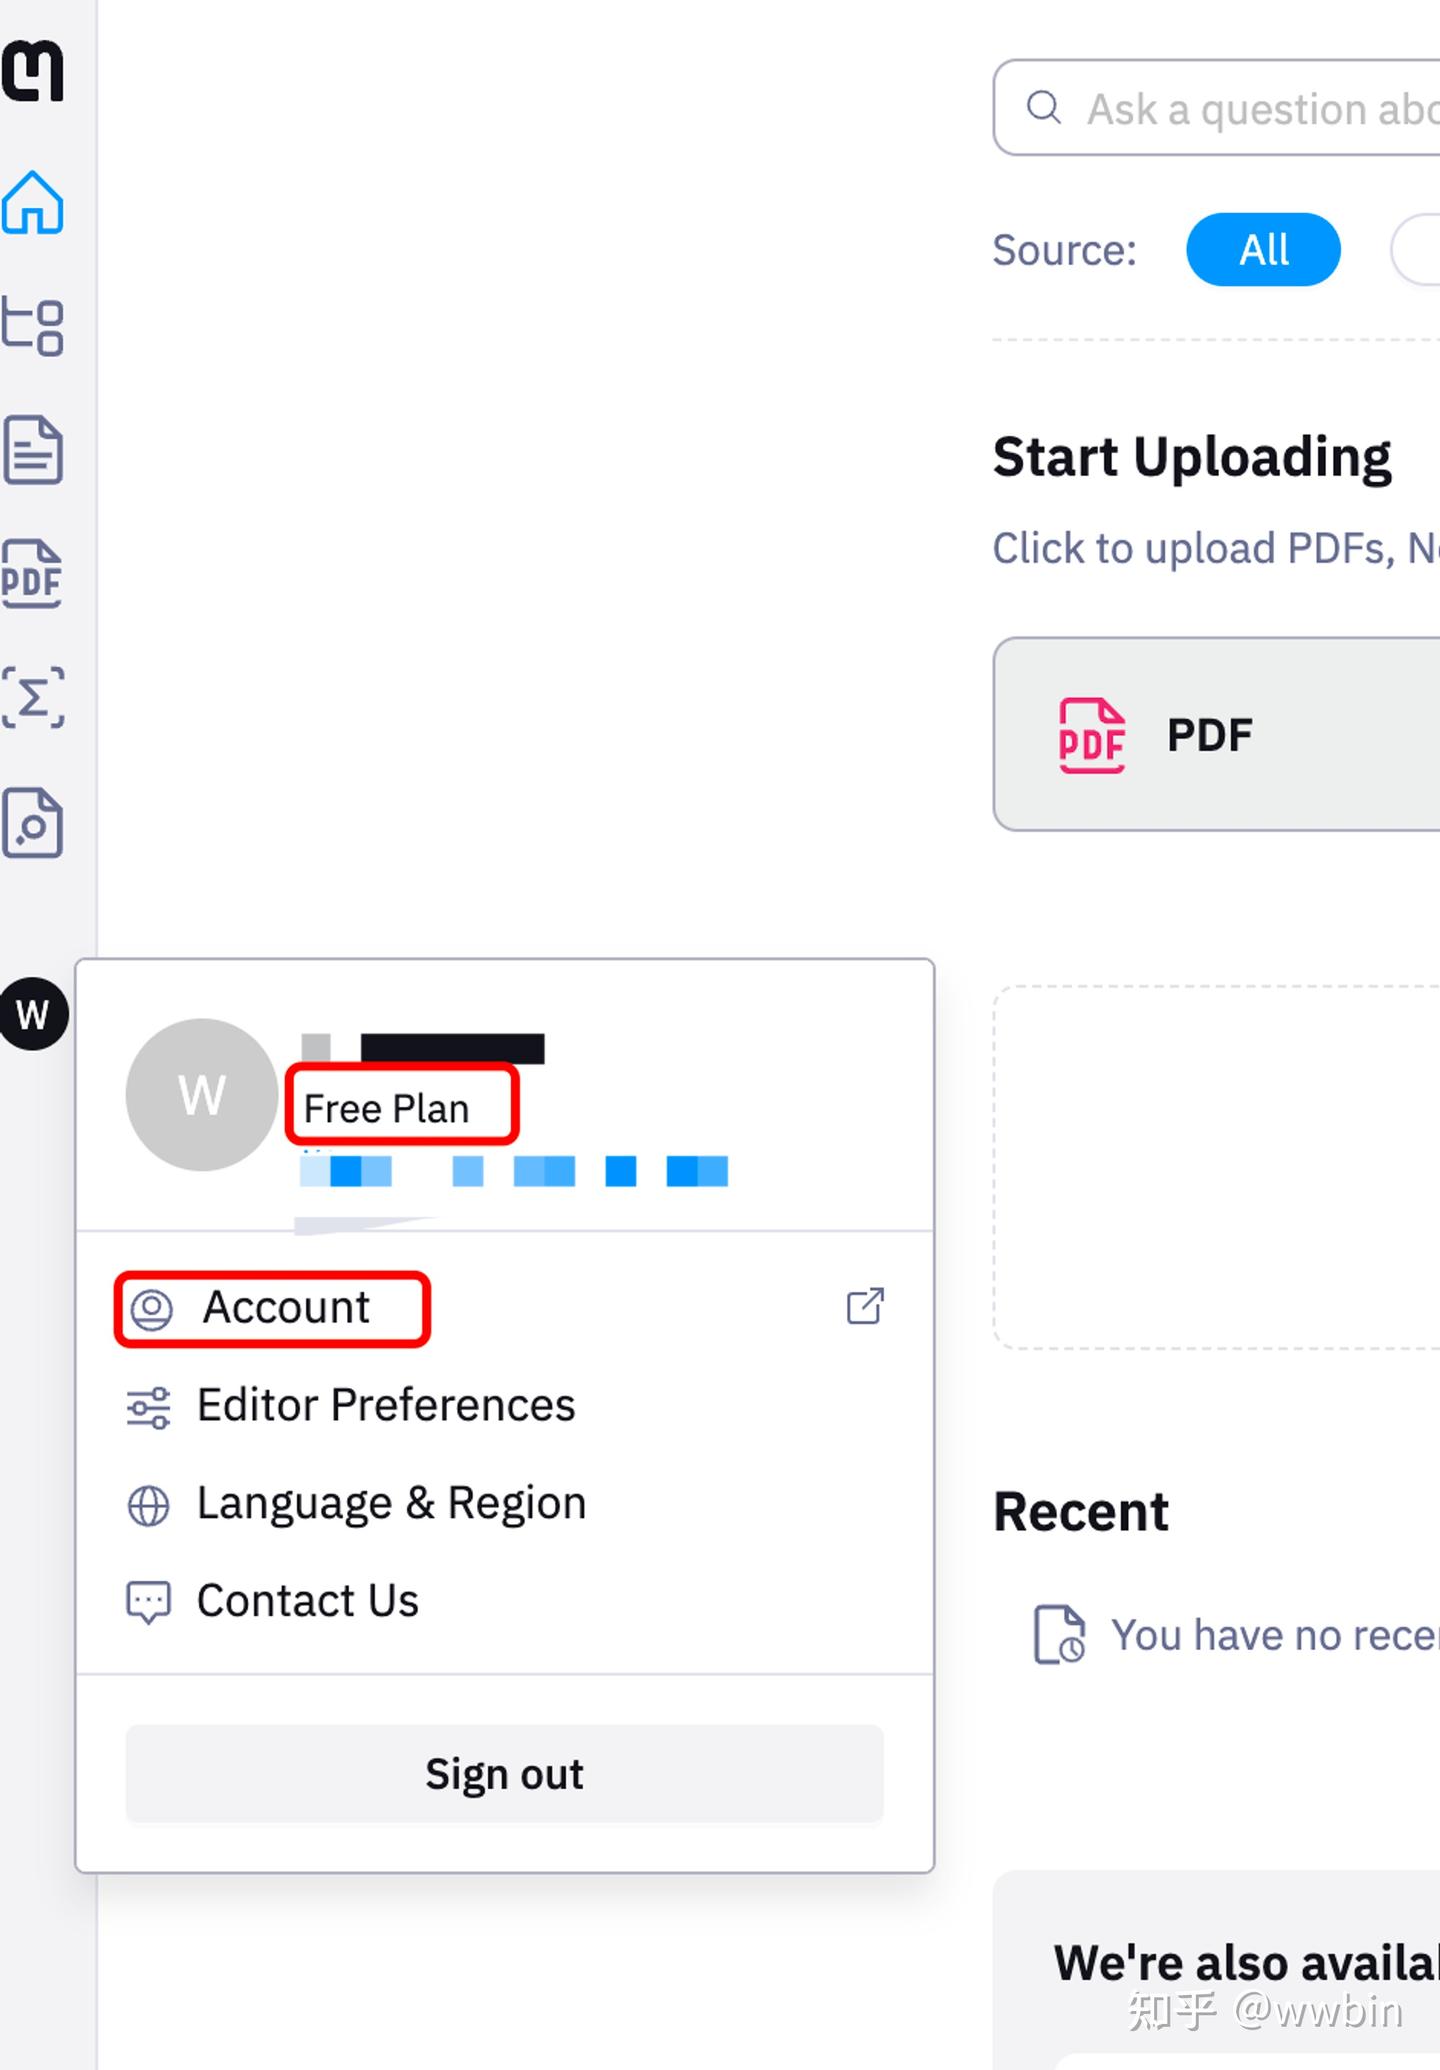
Task: Click the Ask a question search field
Action: click(1240, 108)
